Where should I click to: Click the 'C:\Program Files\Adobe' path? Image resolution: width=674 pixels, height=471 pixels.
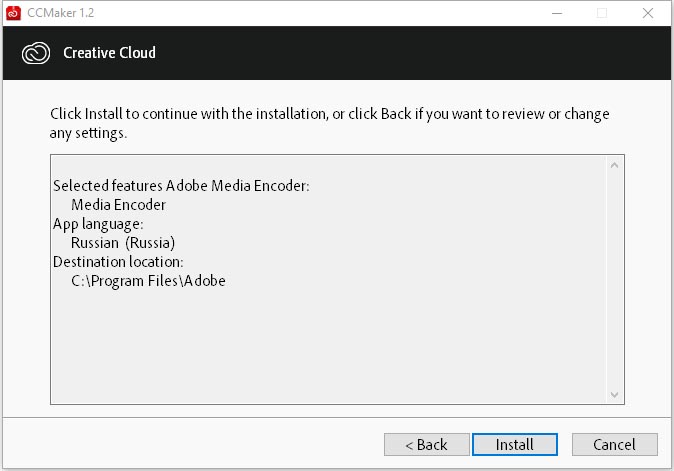coord(148,281)
